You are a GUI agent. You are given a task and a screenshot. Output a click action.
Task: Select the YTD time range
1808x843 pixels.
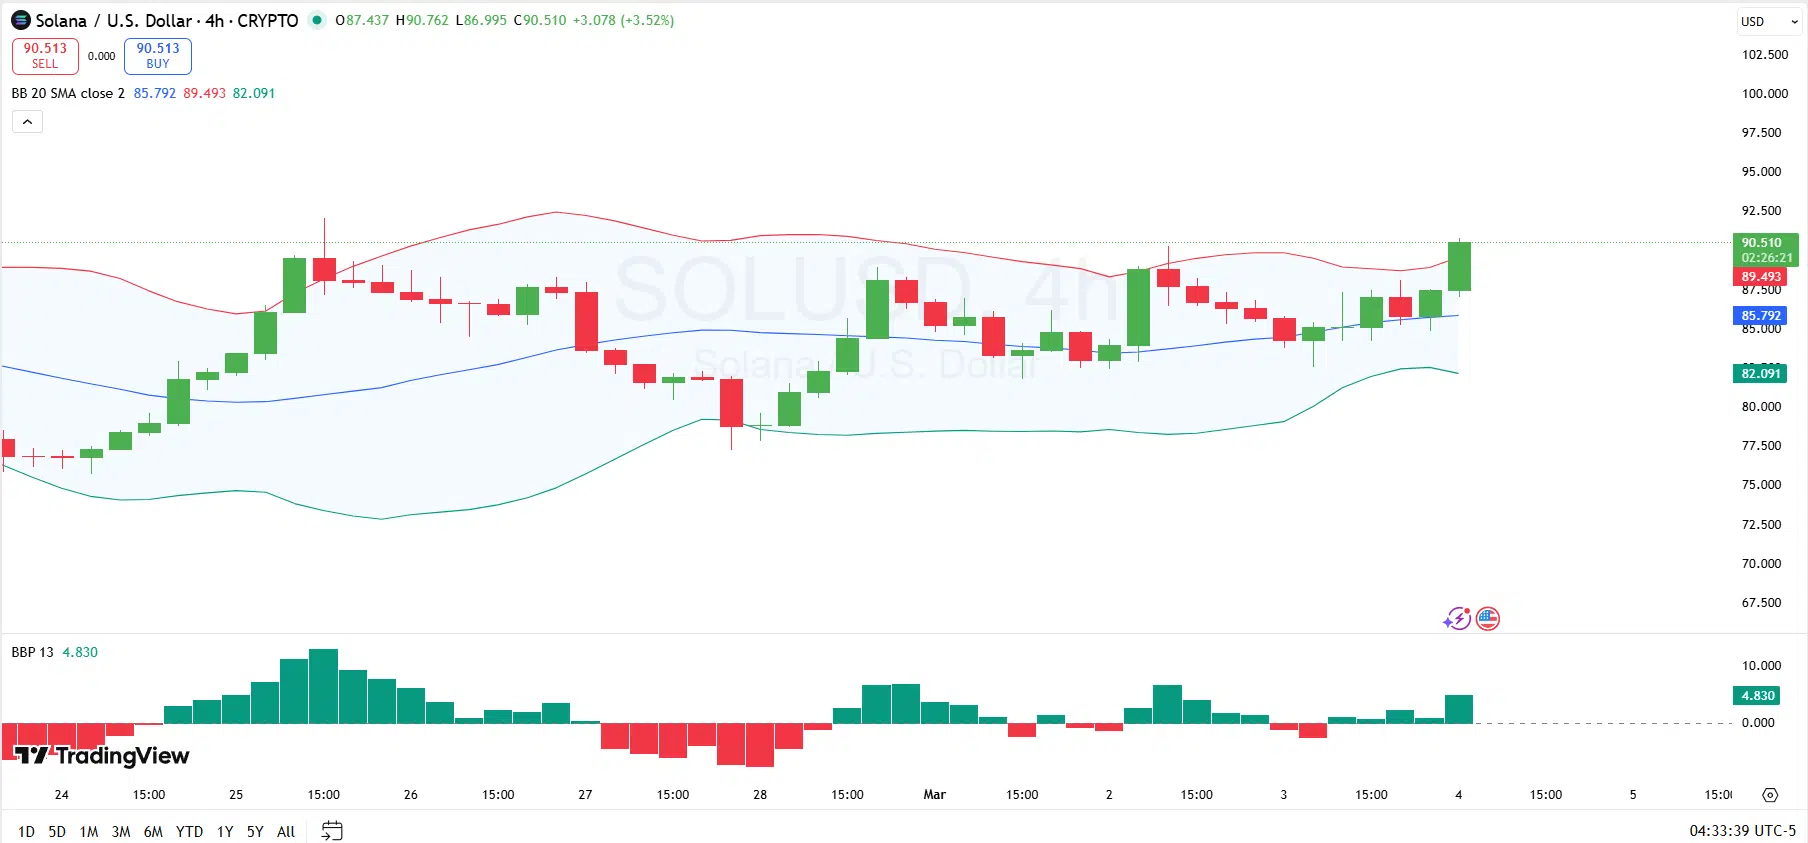coord(189,831)
